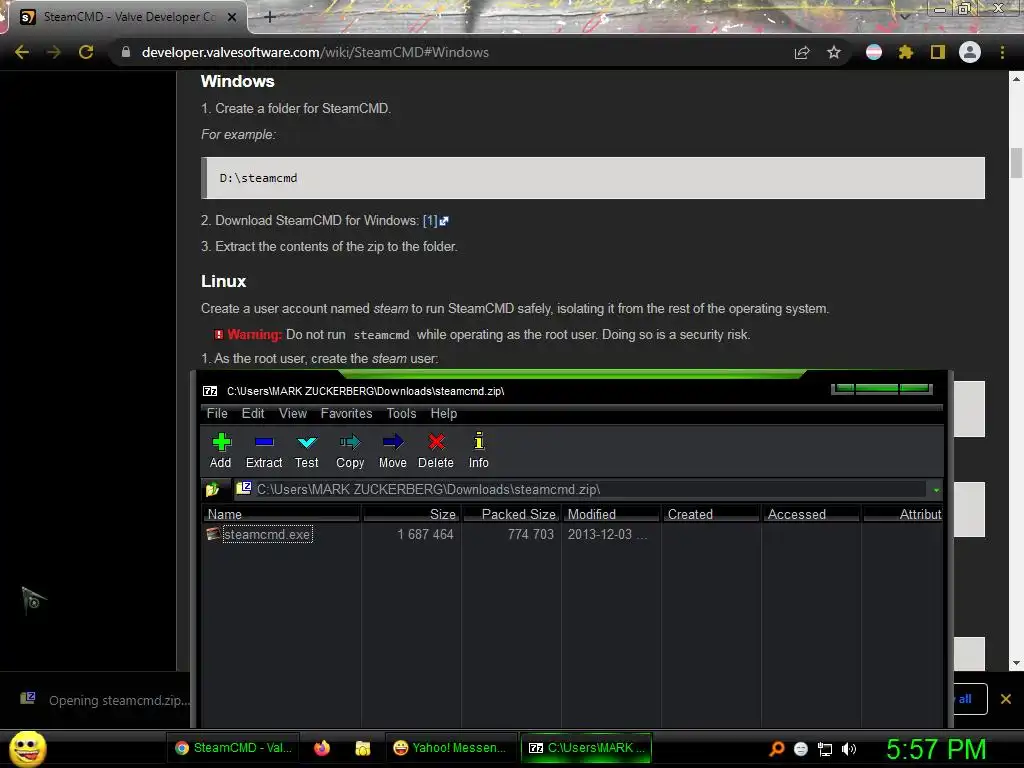Click the round smiley tray icon
The width and height of the screenshot is (1024, 768).
(x=801, y=749)
